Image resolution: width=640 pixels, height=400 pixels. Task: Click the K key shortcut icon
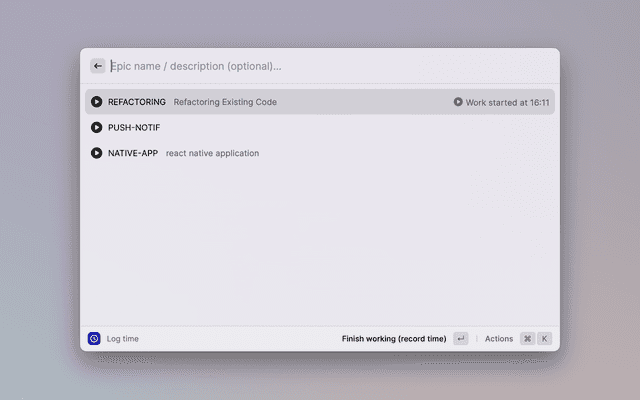545,339
